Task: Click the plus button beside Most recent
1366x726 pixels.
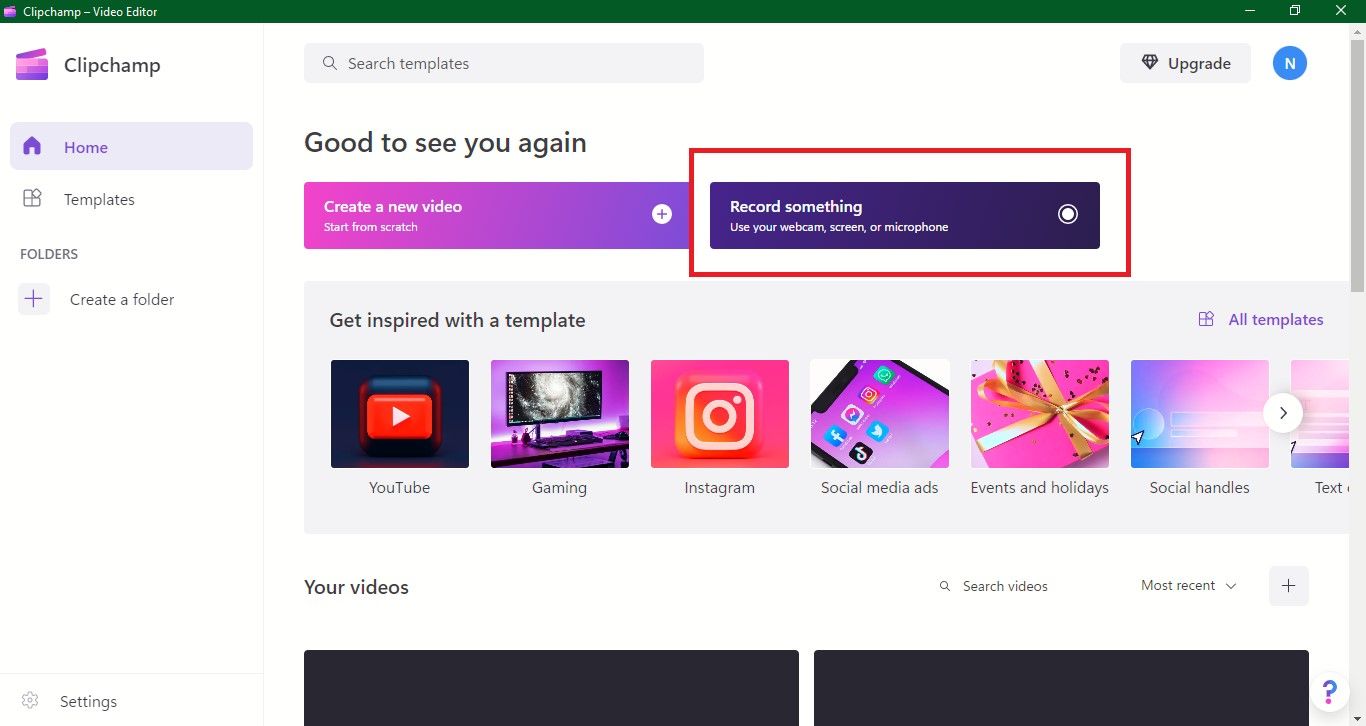Action: [1288, 586]
